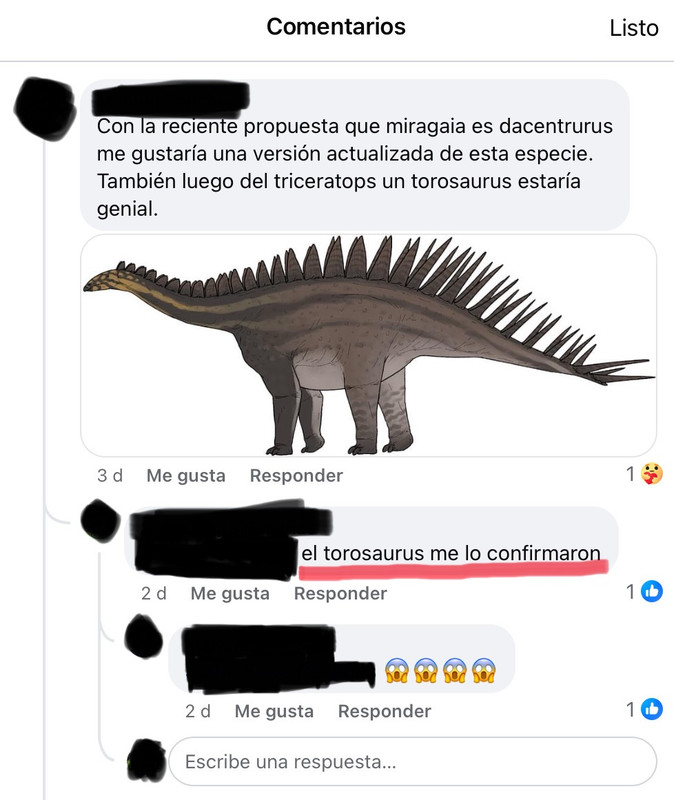Open the stegosaur dinosaur image attachment
Image resolution: width=674 pixels, height=800 pixels.
tap(368, 345)
